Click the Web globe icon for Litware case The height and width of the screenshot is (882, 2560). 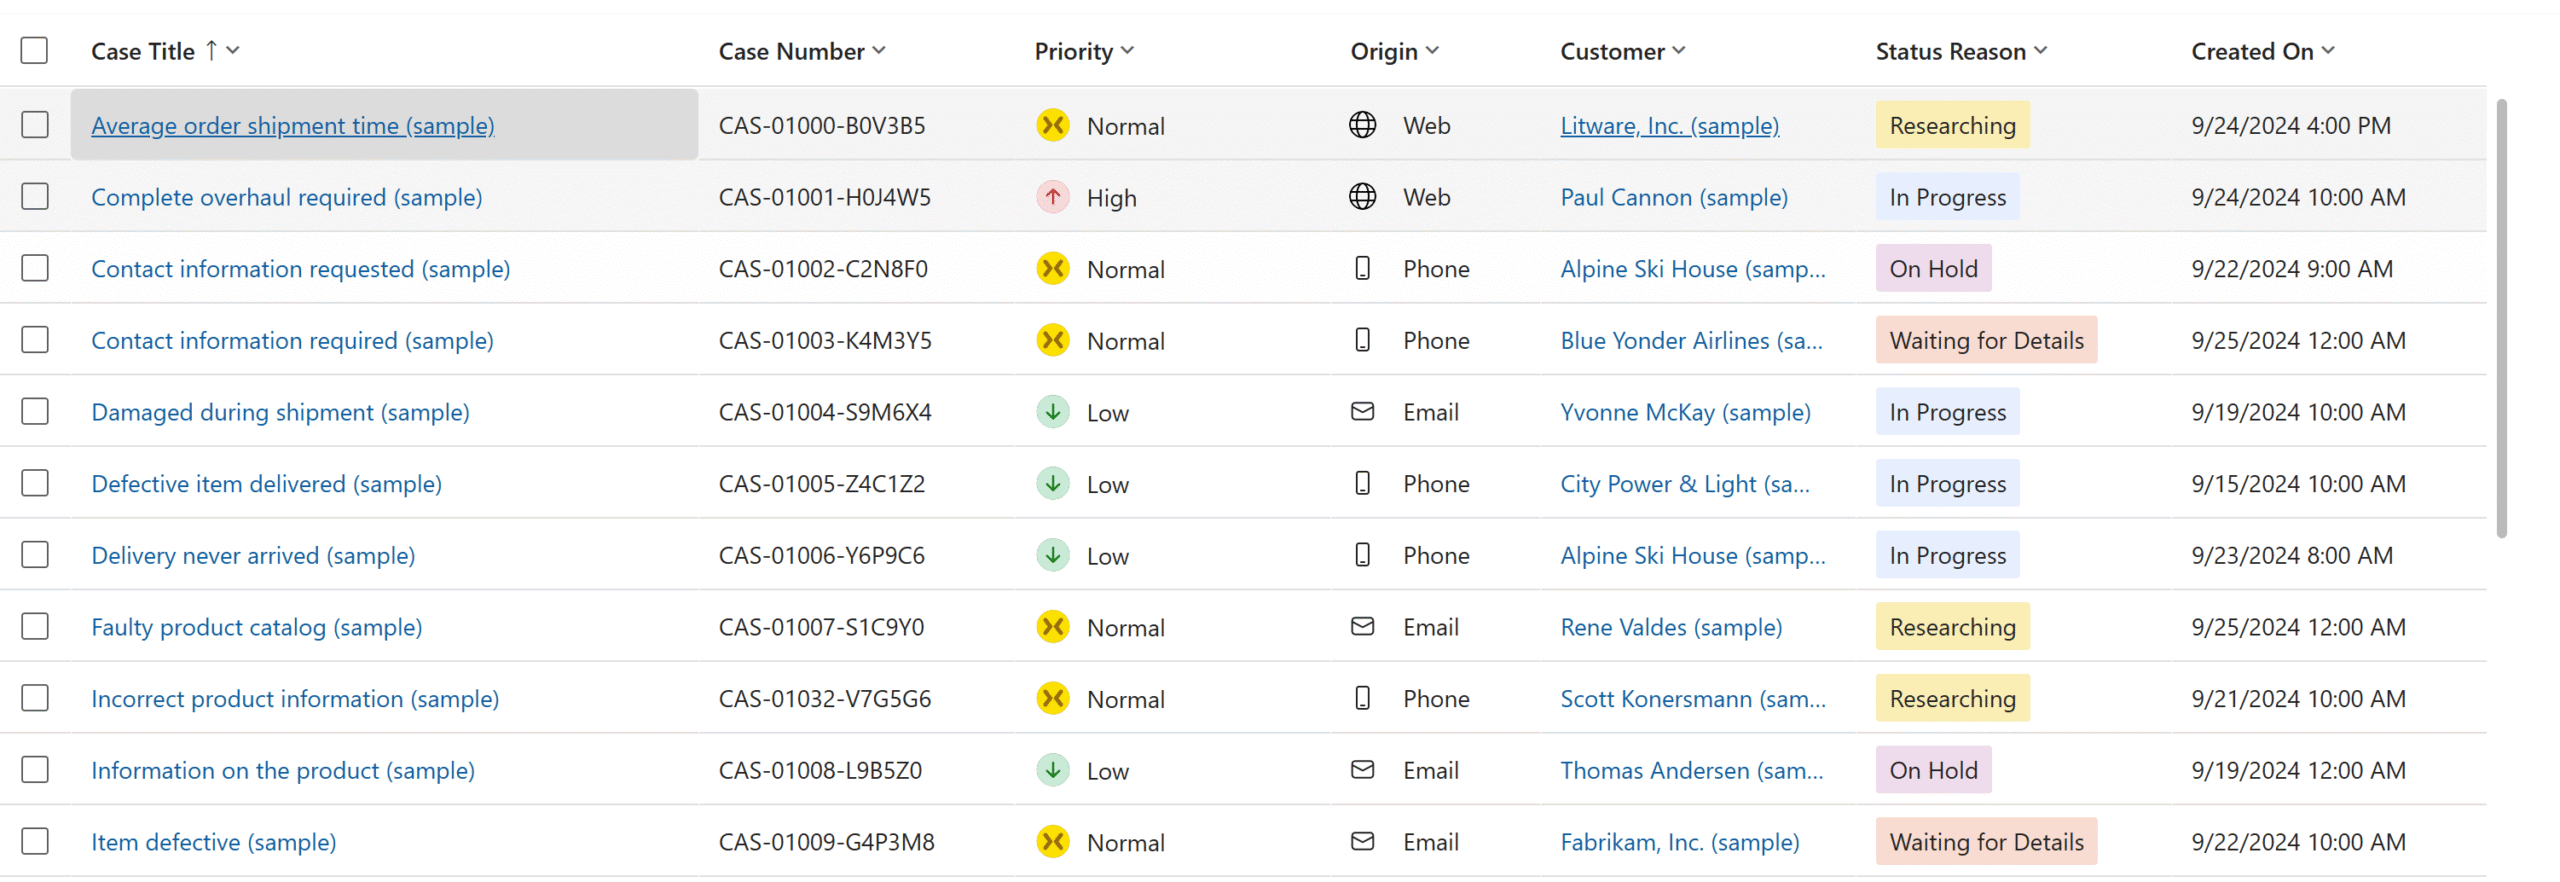click(x=1362, y=125)
